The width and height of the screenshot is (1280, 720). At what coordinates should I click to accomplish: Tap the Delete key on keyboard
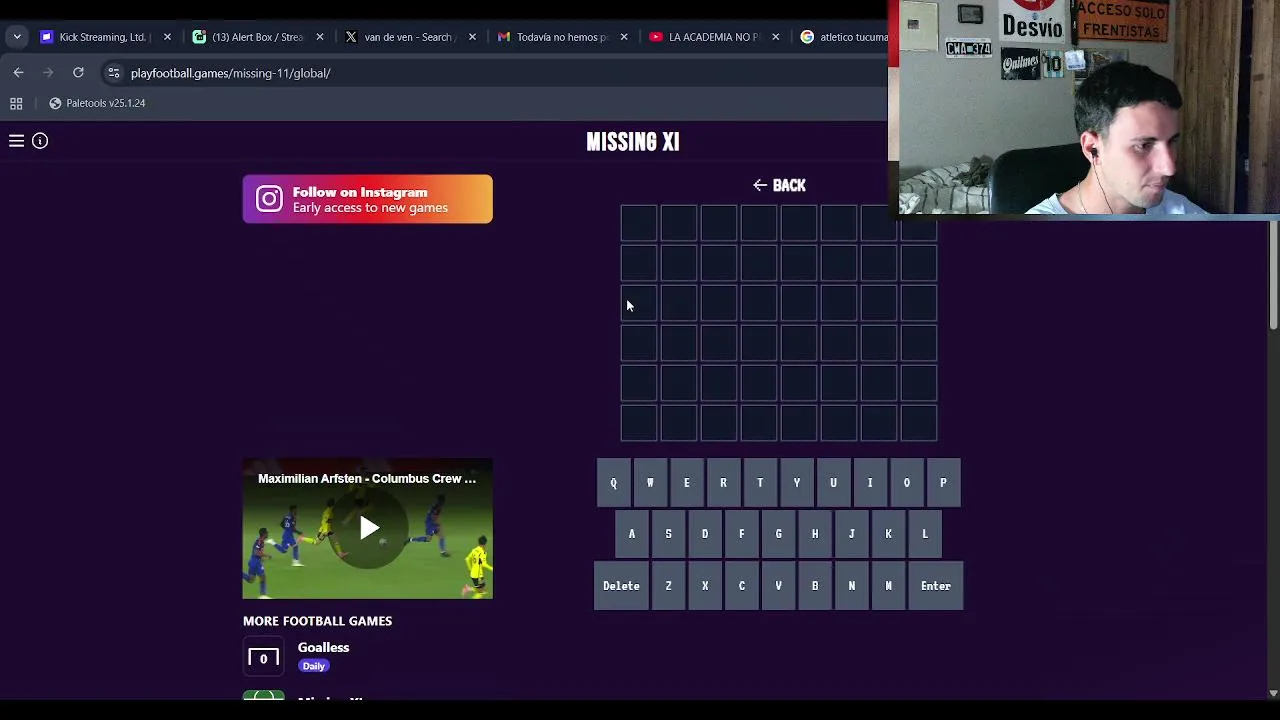(x=621, y=586)
